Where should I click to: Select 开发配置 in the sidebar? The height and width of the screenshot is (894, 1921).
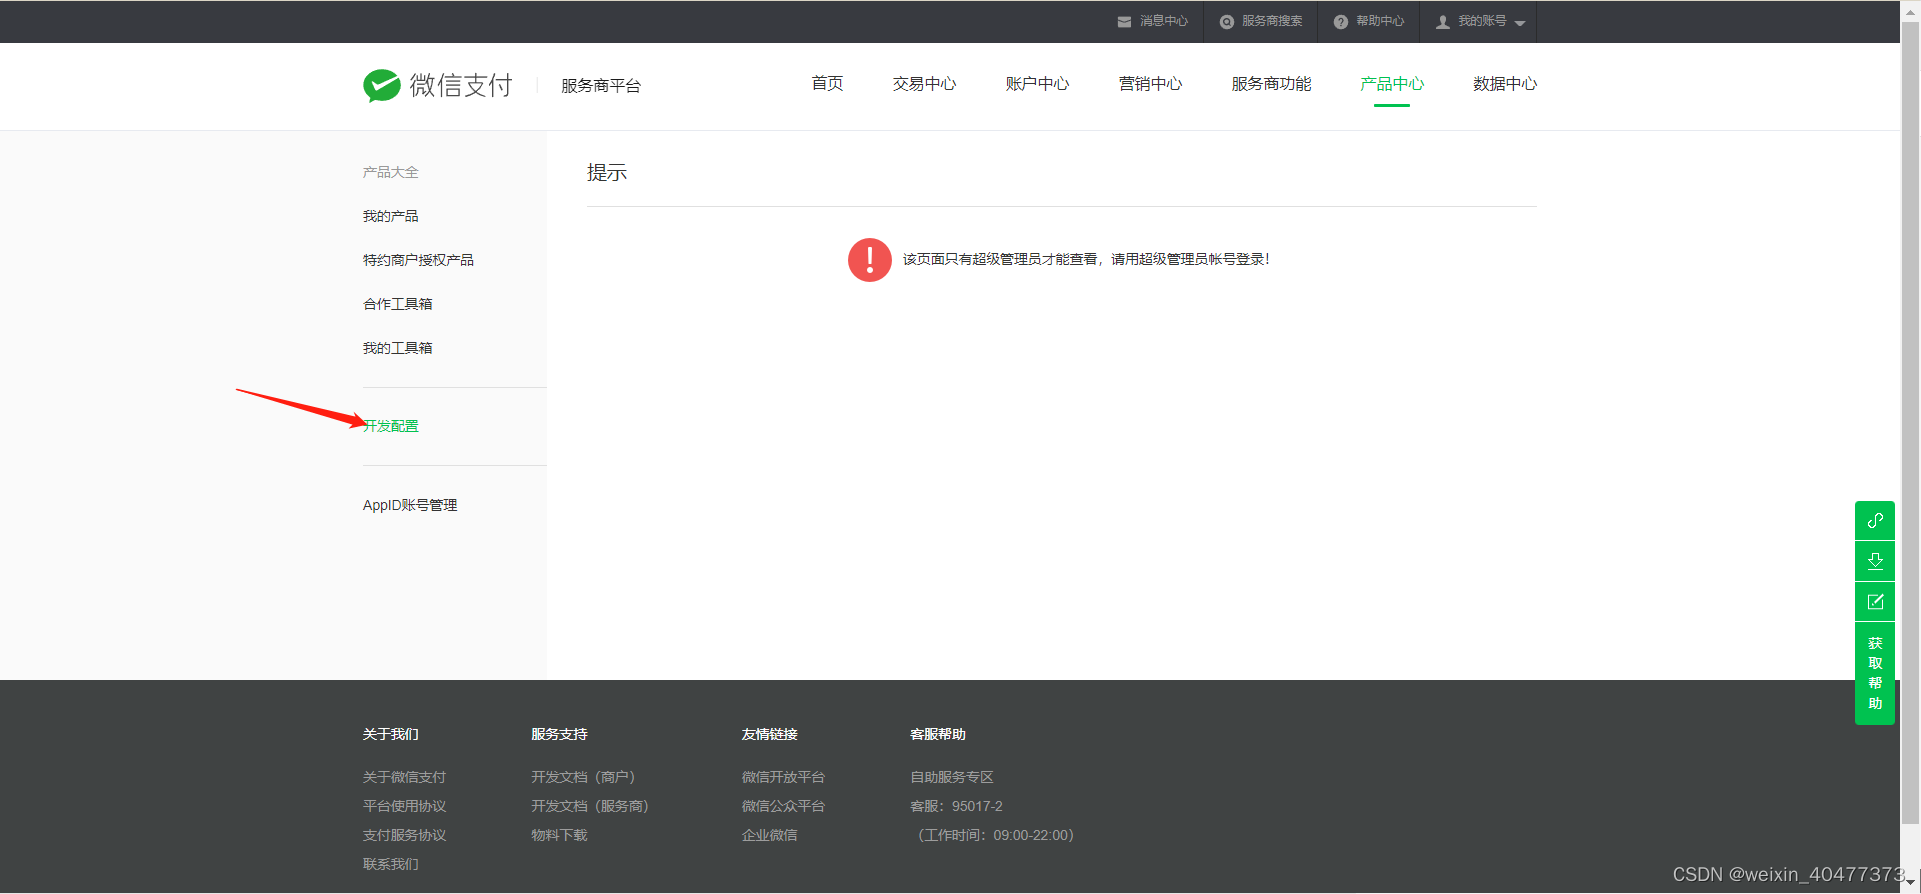click(x=391, y=426)
